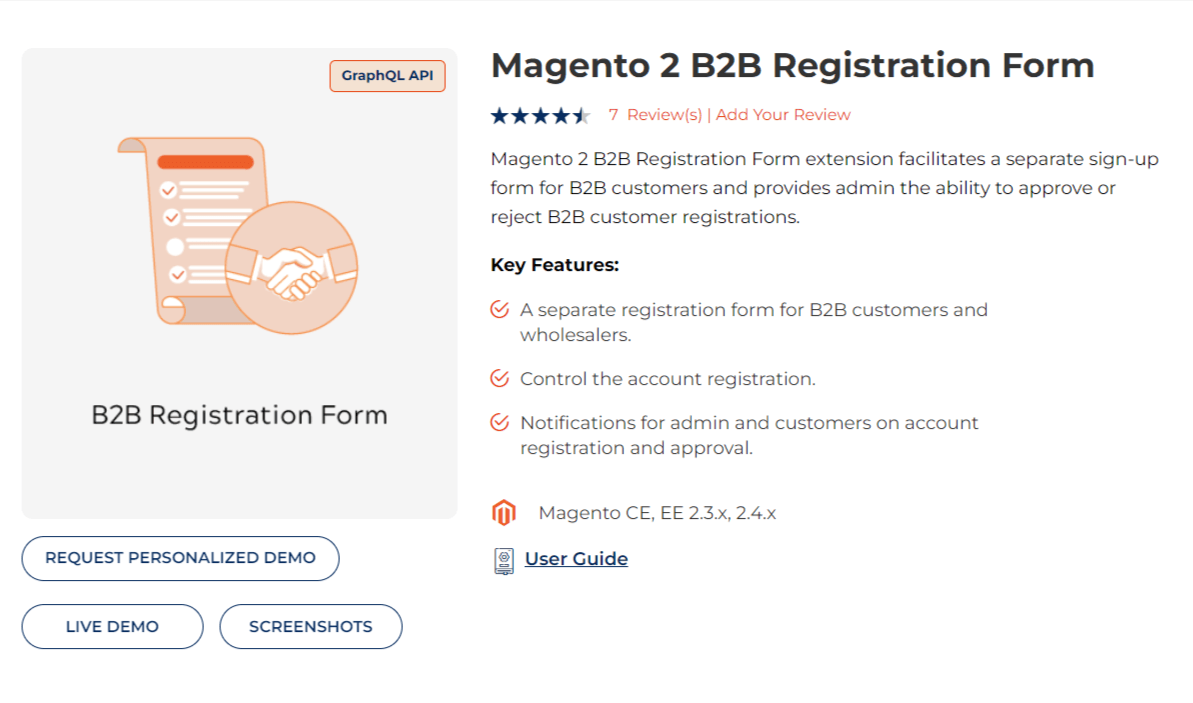Click the Magento logo icon
This screenshot has width=1193, height=703.
pyautogui.click(x=505, y=512)
